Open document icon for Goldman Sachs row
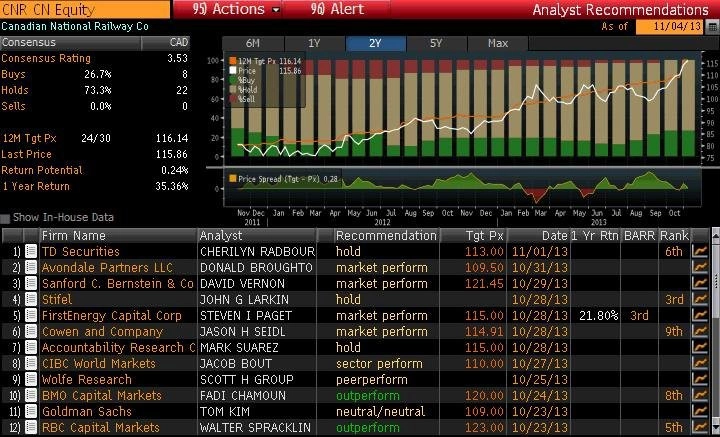 pyautogui.click(x=31, y=411)
